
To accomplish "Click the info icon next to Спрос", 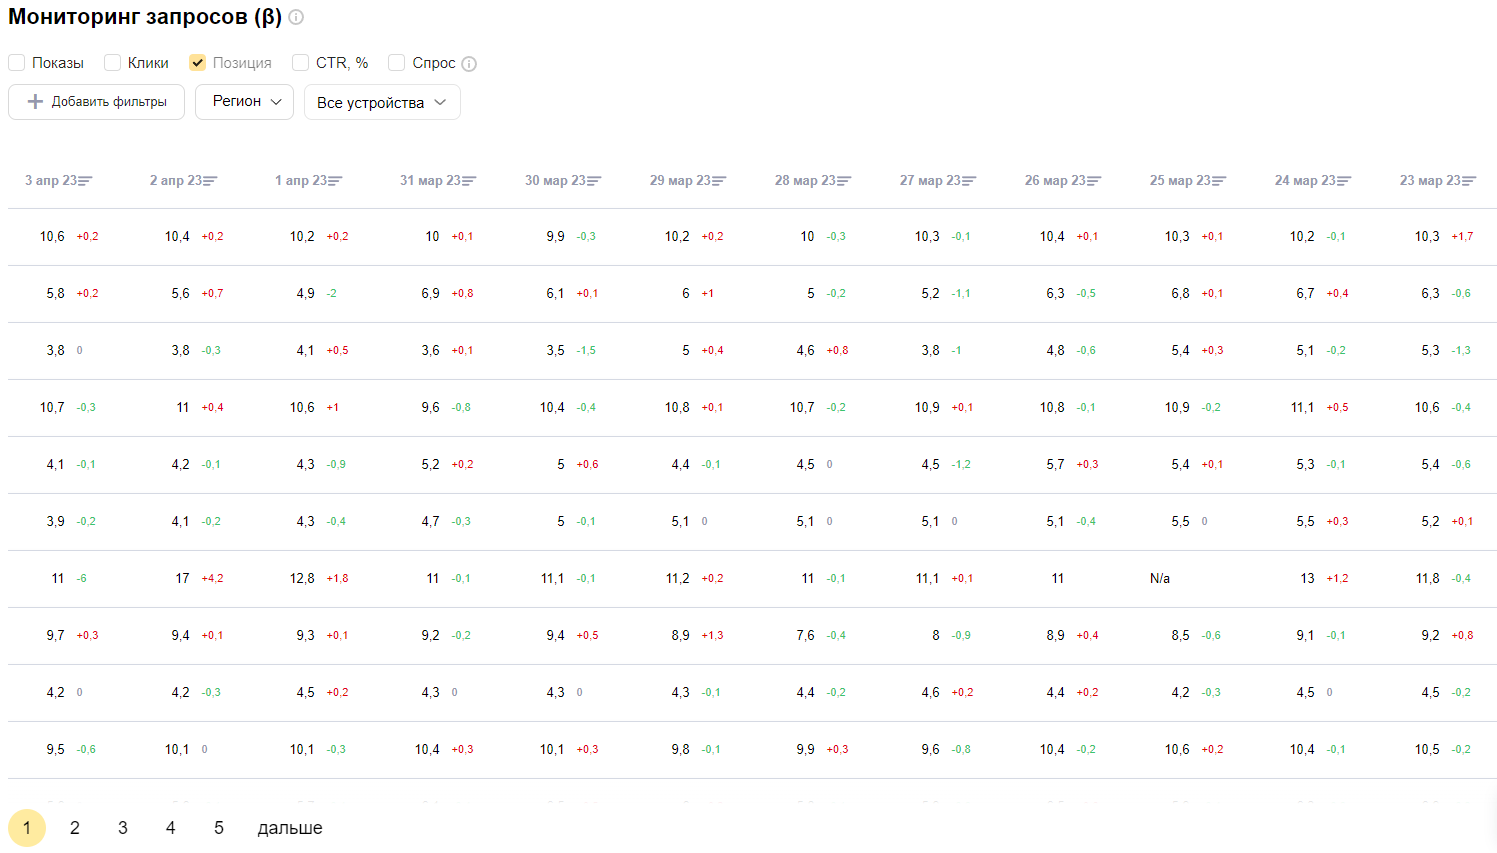I will [x=469, y=64].
